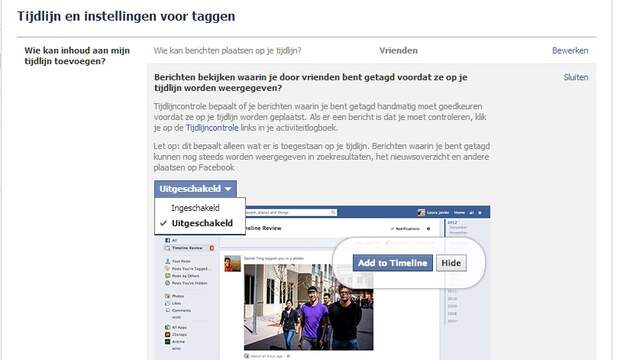
Task: Click the Vrienden audience setting
Action: tap(398, 51)
